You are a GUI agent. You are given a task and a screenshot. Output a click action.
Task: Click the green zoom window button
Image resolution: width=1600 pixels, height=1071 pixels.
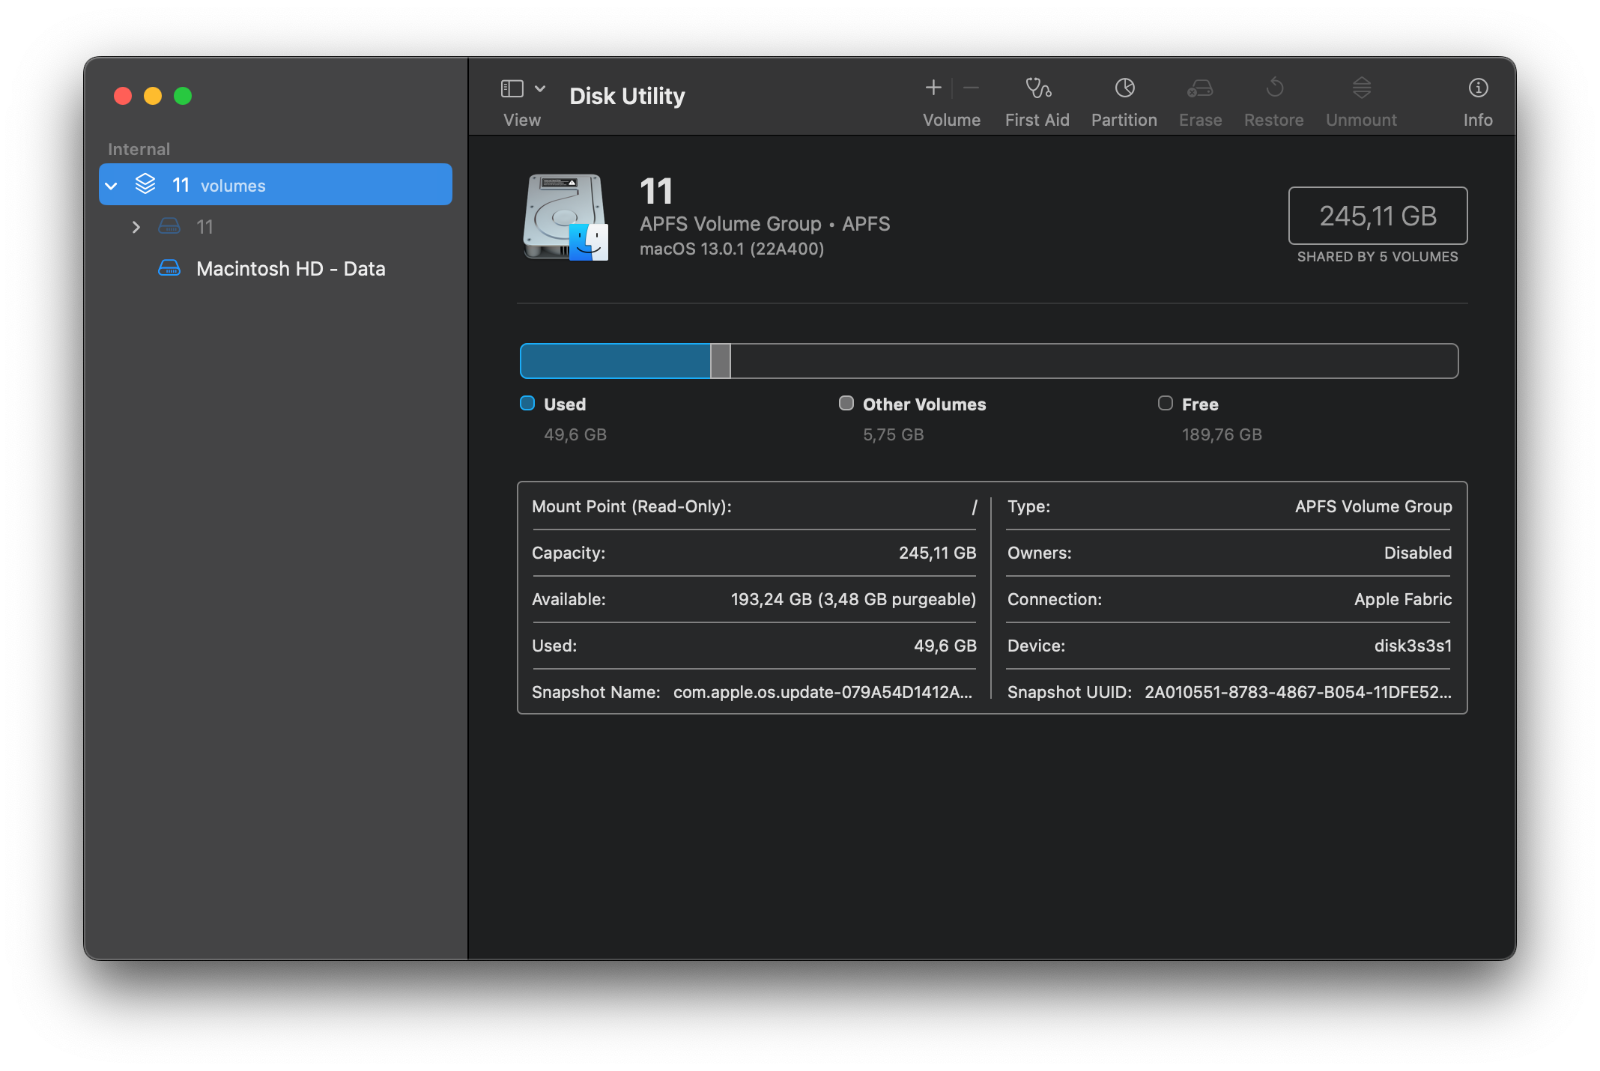click(x=183, y=96)
